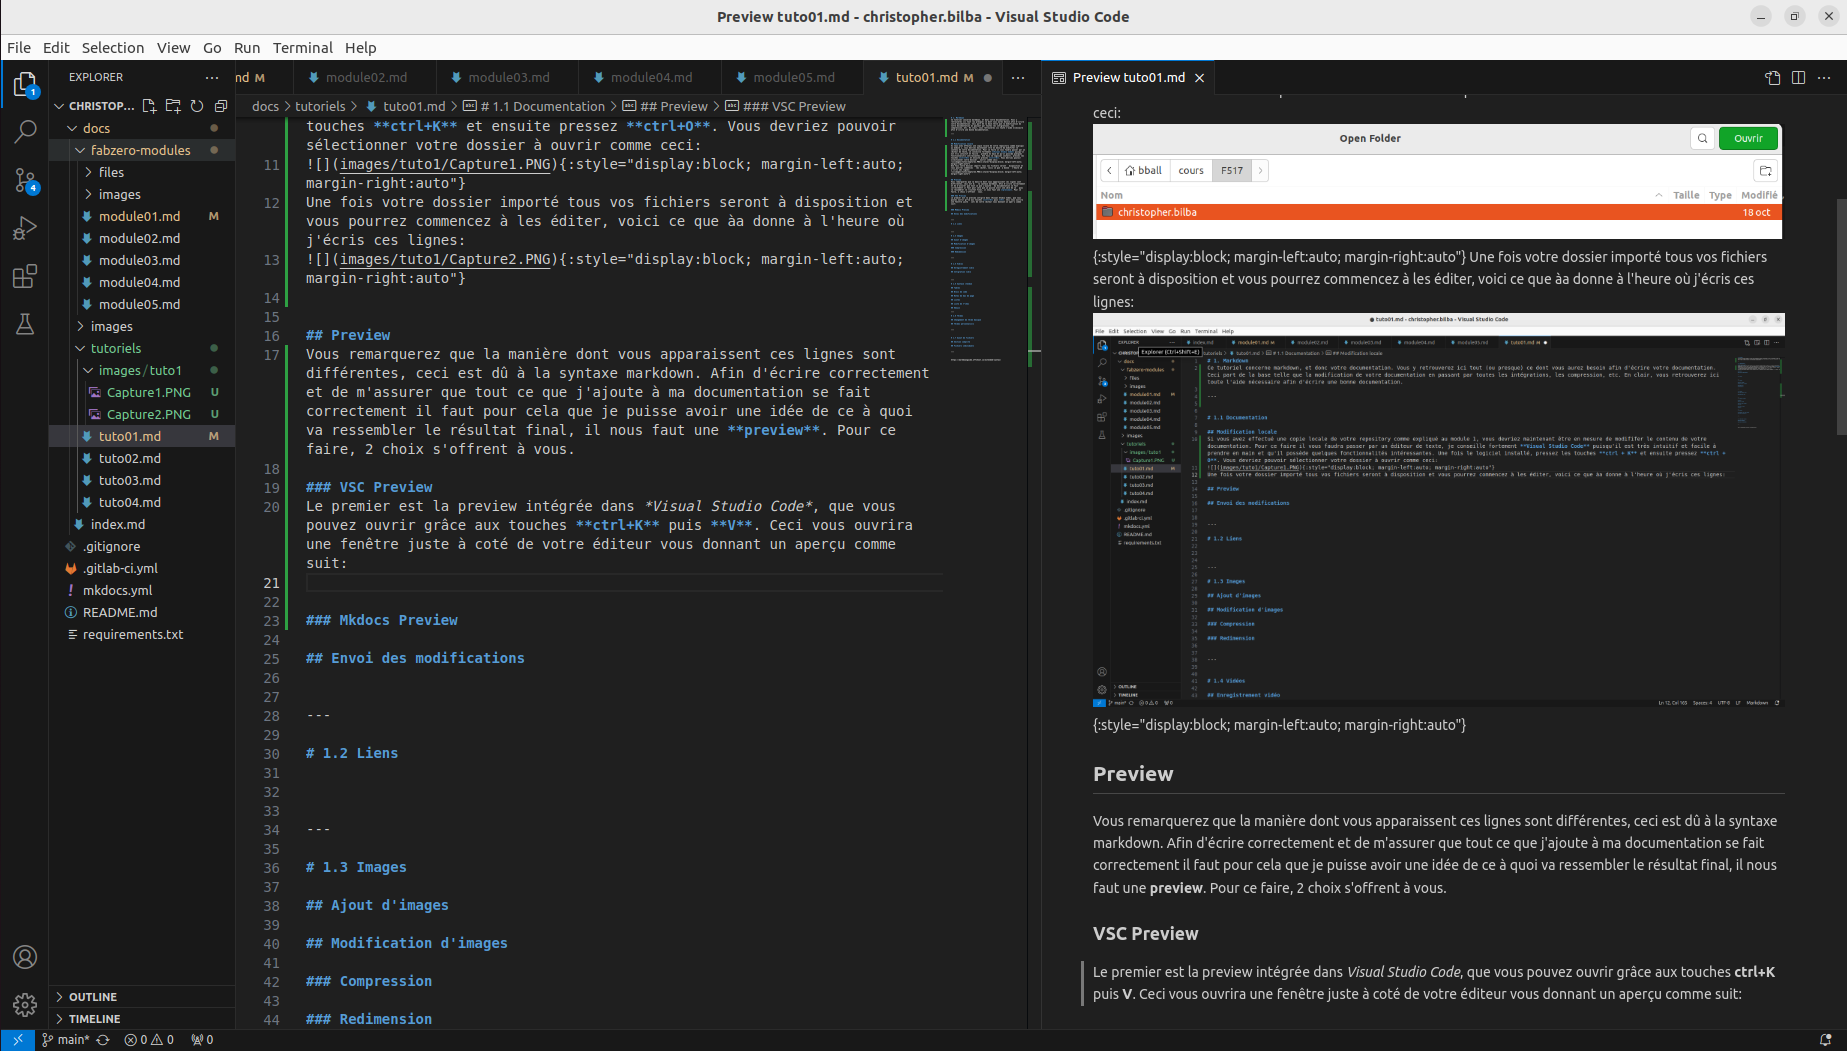This screenshot has height=1051, width=1847.
Task: Open the Run and Debug view
Action: coord(25,228)
